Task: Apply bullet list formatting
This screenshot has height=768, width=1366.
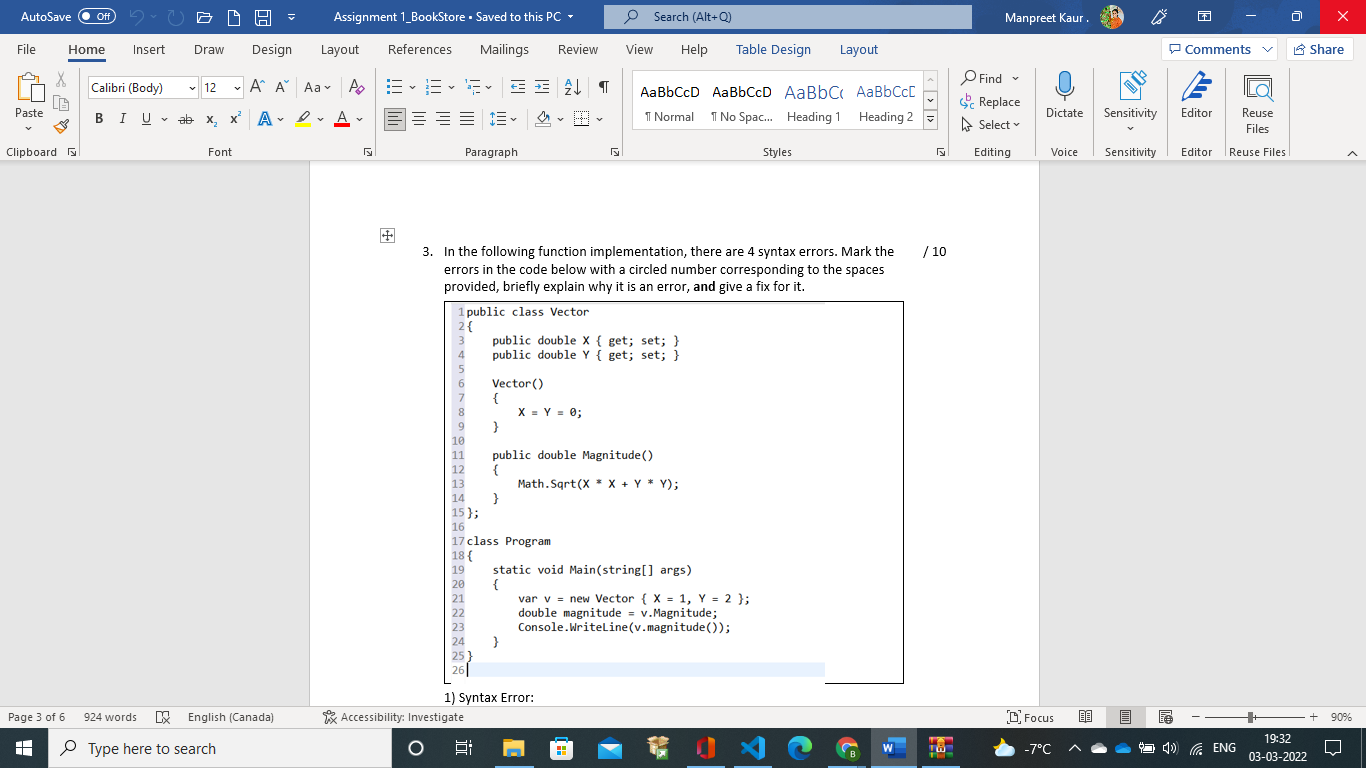Action: pos(394,88)
